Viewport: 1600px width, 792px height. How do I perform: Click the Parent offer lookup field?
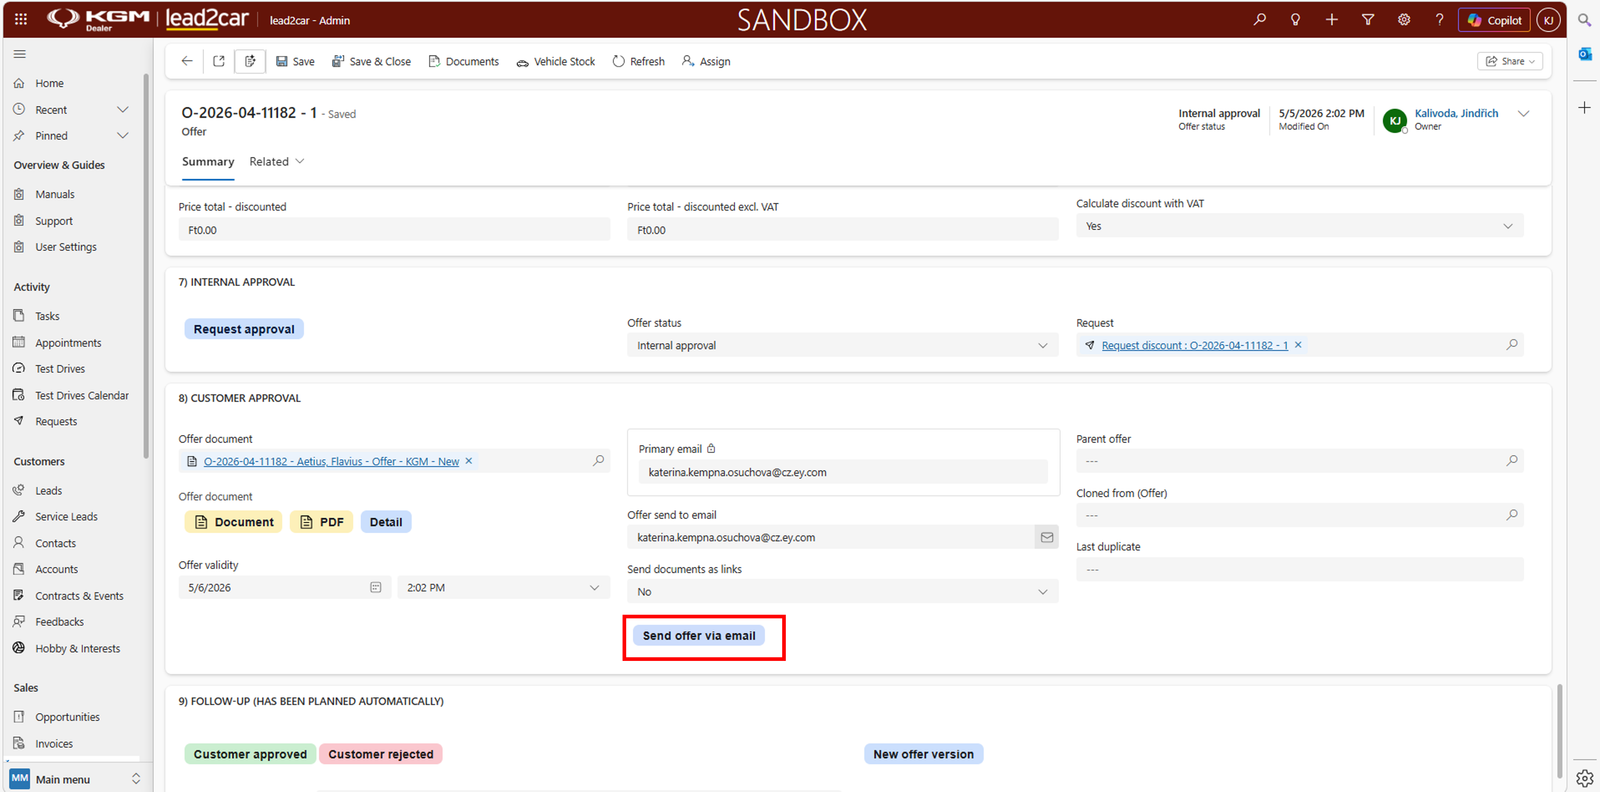coord(1299,461)
